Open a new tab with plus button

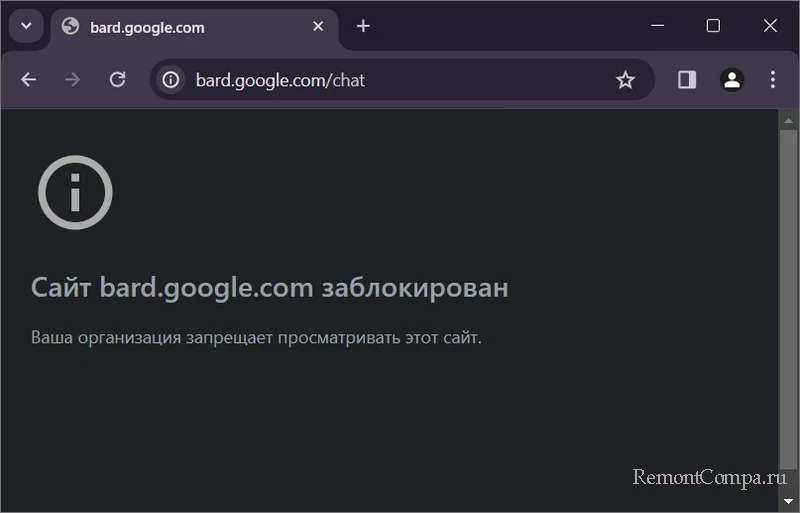363,27
